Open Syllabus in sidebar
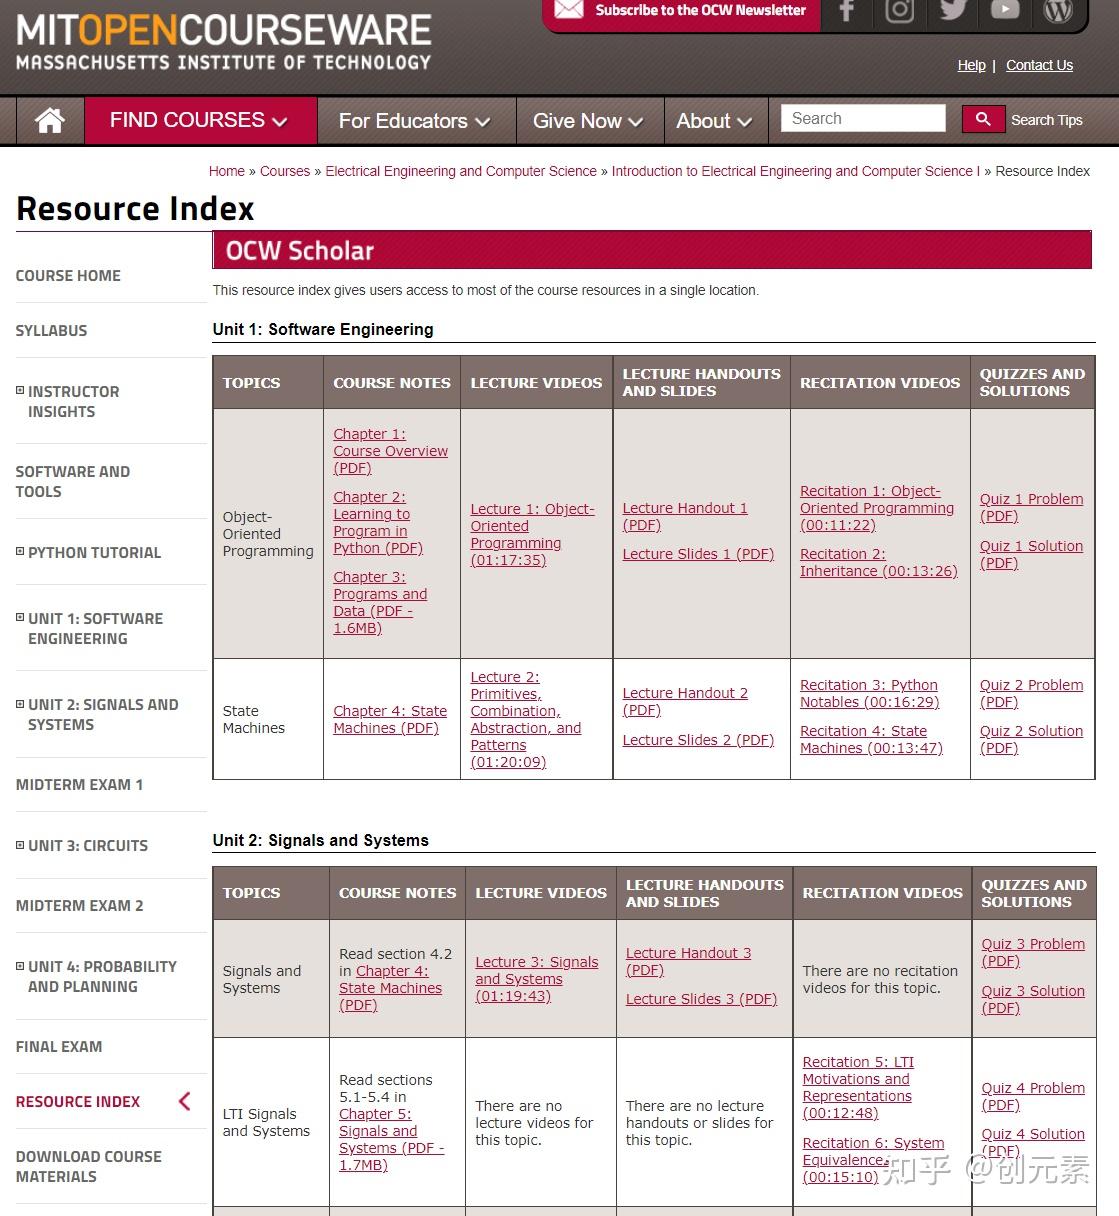1119x1216 pixels. pyautogui.click(x=51, y=330)
